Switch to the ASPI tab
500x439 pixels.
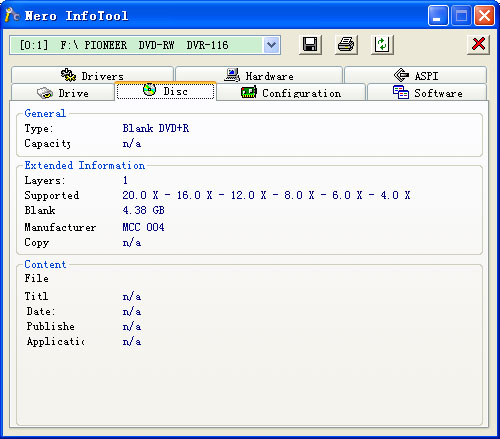pos(416,75)
